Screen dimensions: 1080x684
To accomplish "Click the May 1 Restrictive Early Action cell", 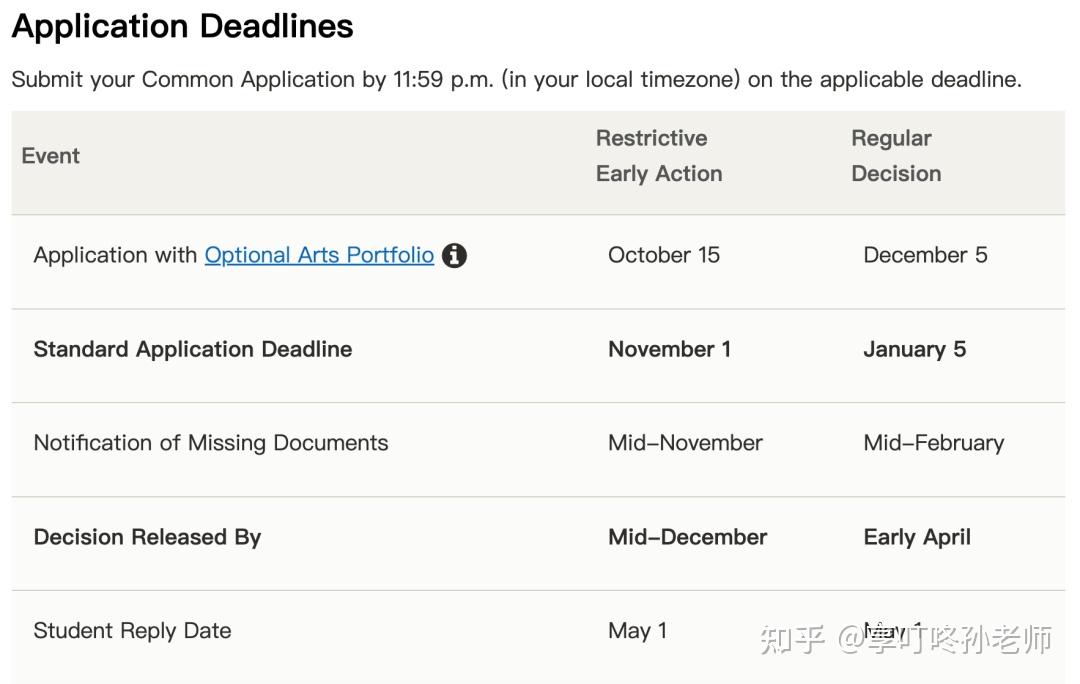I will (x=637, y=631).
